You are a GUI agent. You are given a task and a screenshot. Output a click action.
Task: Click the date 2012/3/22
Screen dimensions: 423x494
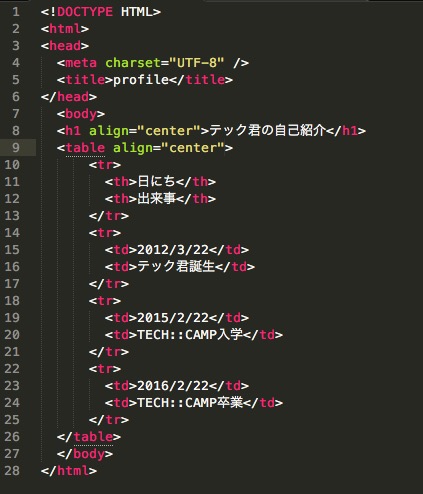pyautogui.click(x=173, y=250)
